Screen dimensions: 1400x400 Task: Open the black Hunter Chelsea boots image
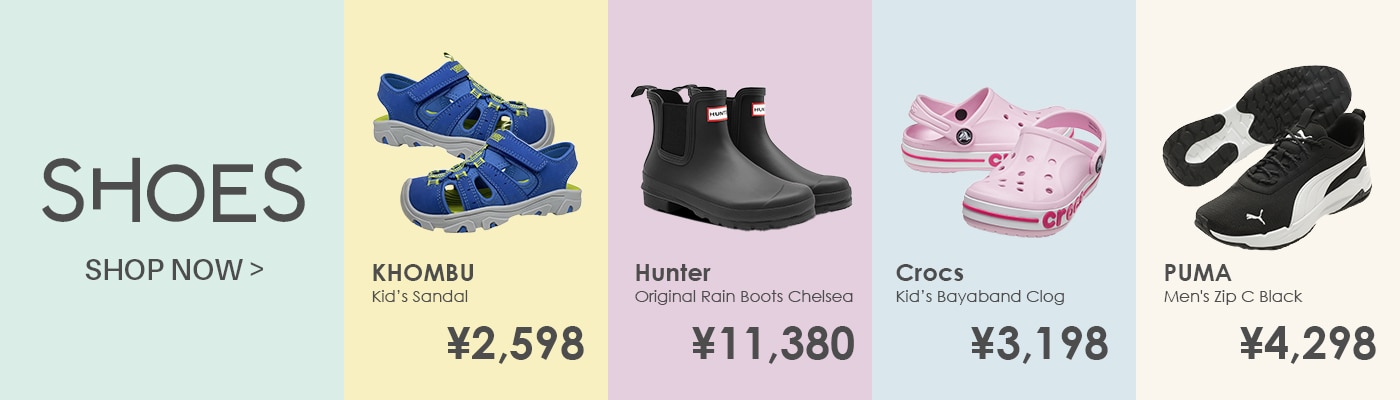click(x=741, y=155)
